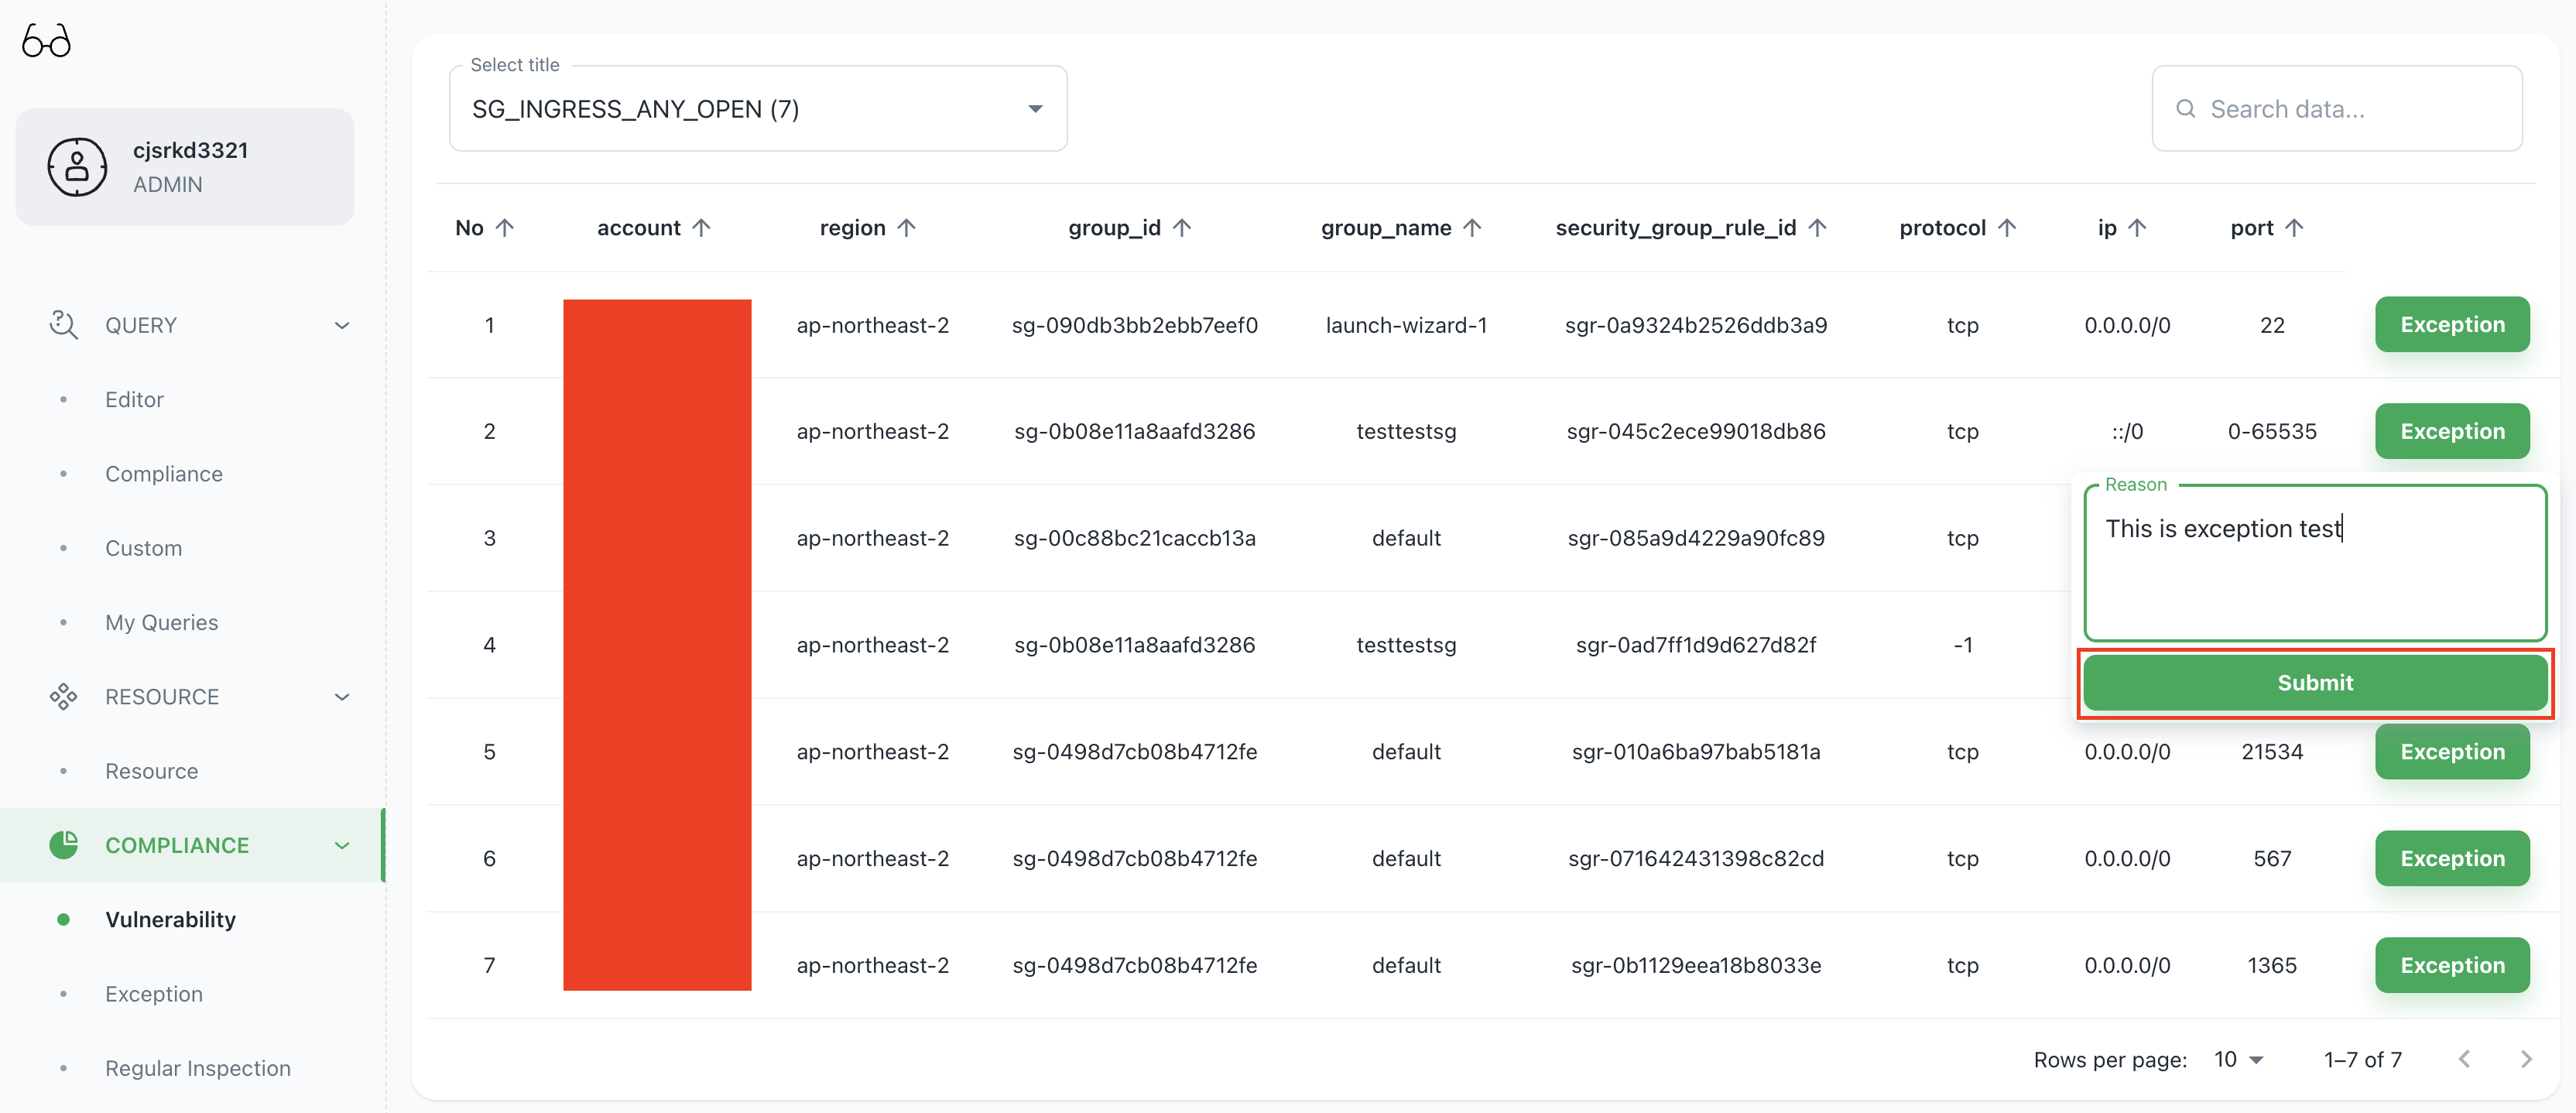Go to next page arrow
The image size is (2576, 1113).
tap(2526, 1059)
